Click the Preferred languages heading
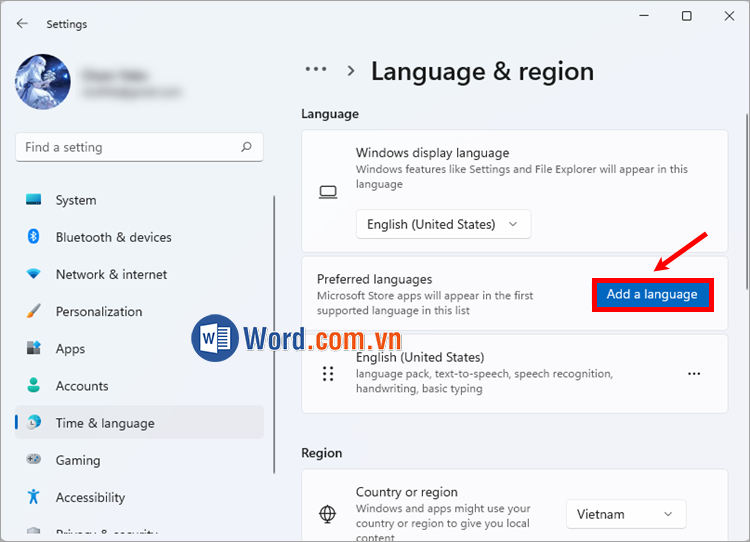The height and width of the screenshot is (542, 750). 375,279
